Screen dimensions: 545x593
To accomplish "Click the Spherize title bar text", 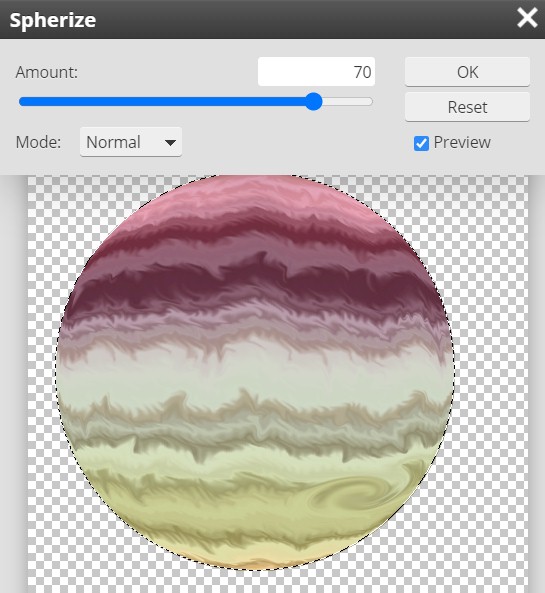I will (x=53, y=20).
